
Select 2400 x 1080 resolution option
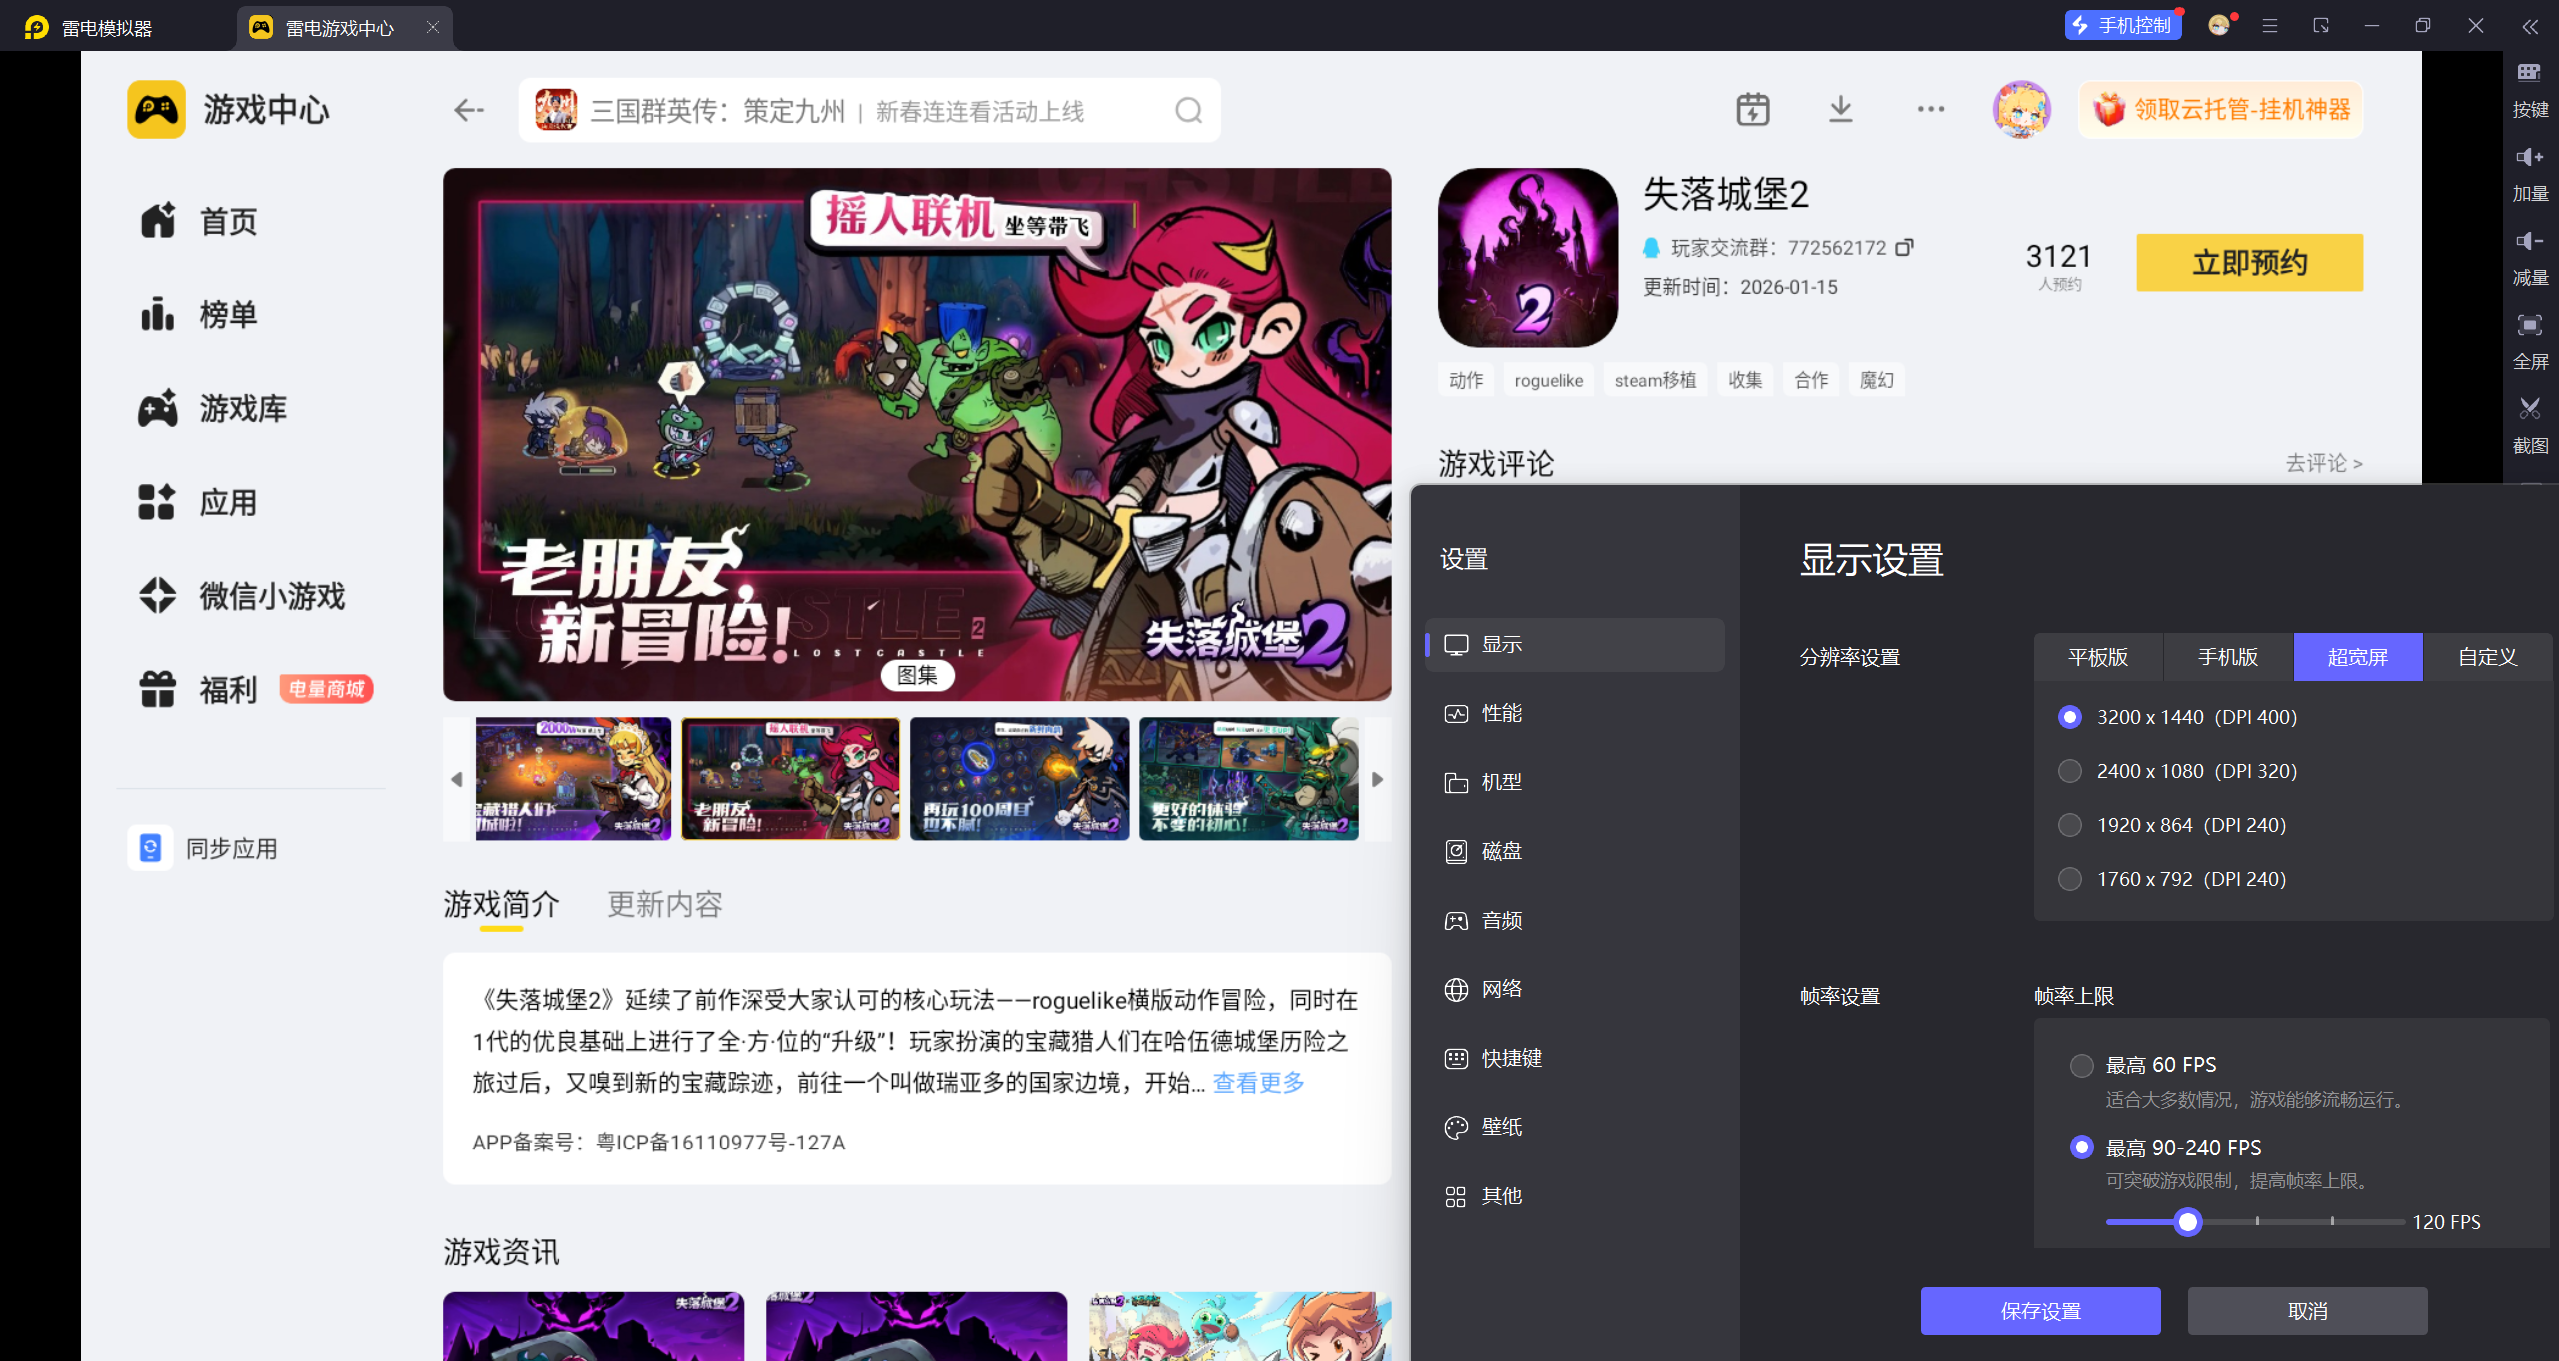click(2070, 771)
